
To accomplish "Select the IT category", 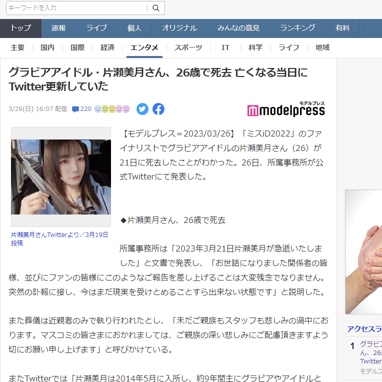I will [225, 48].
